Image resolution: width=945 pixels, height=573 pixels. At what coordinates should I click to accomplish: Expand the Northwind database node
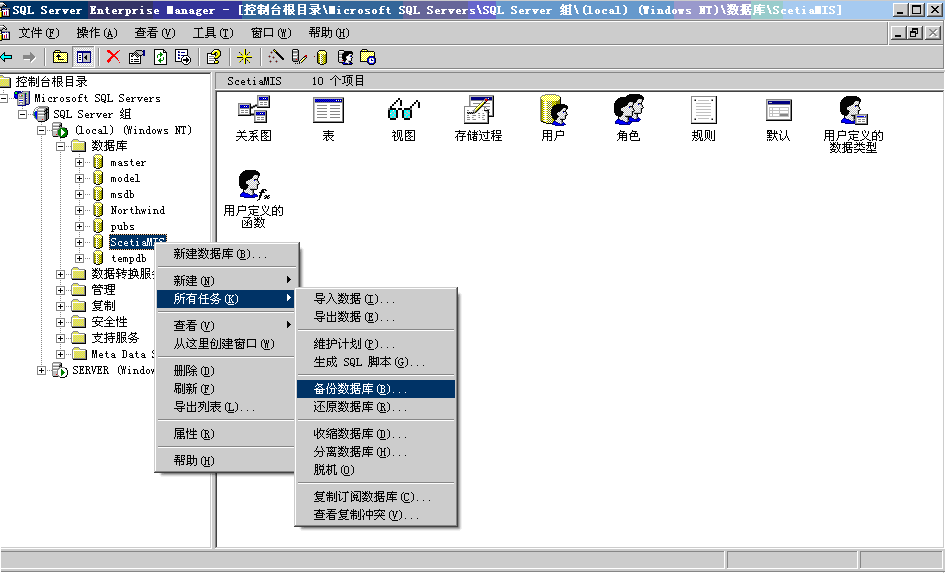(80, 210)
